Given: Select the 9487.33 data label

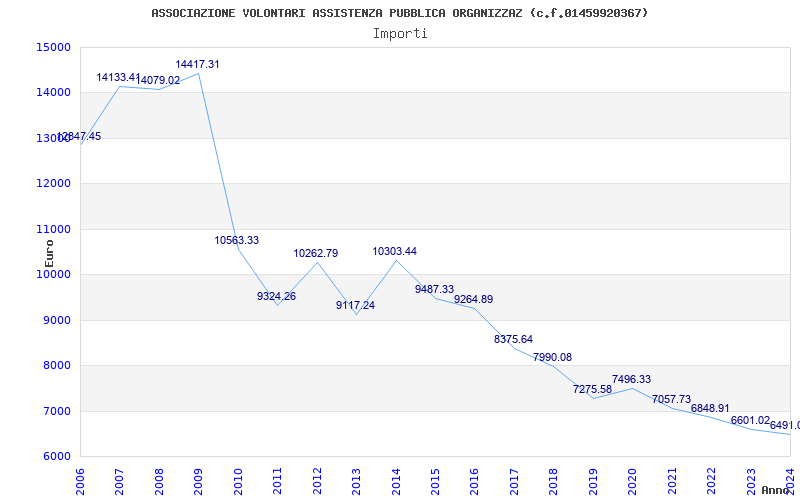Looking at the screenshot, I should pos(435,289).
